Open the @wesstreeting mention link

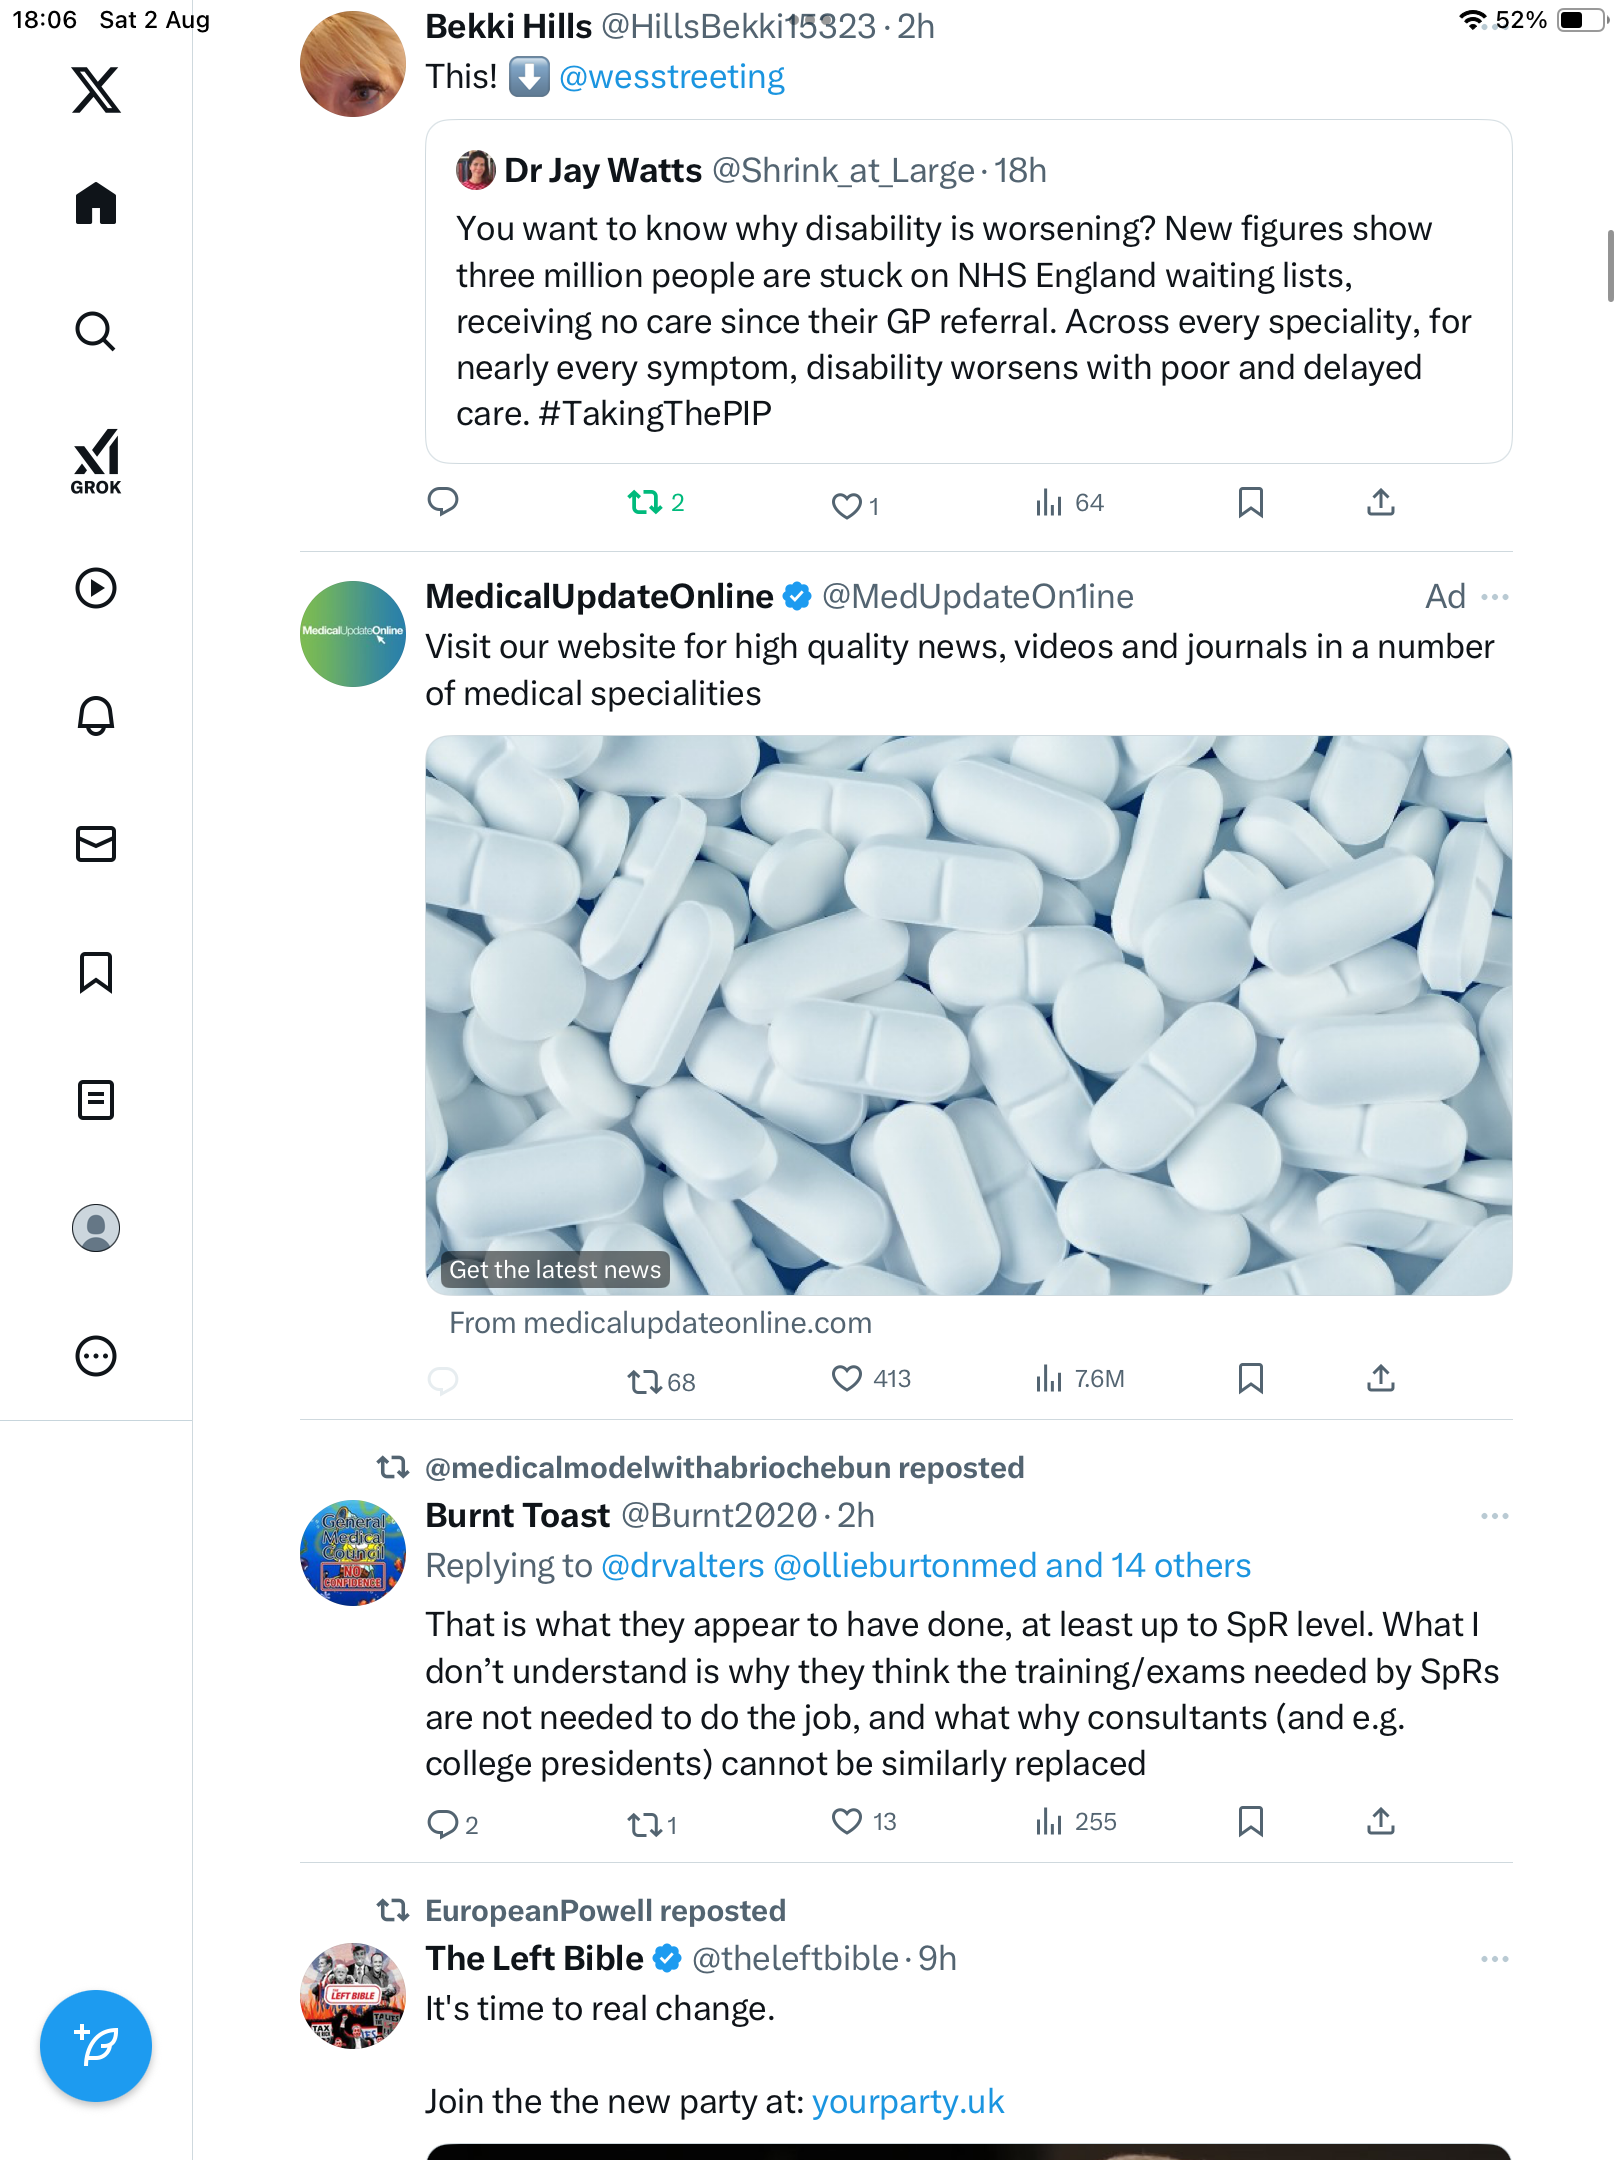671,77
